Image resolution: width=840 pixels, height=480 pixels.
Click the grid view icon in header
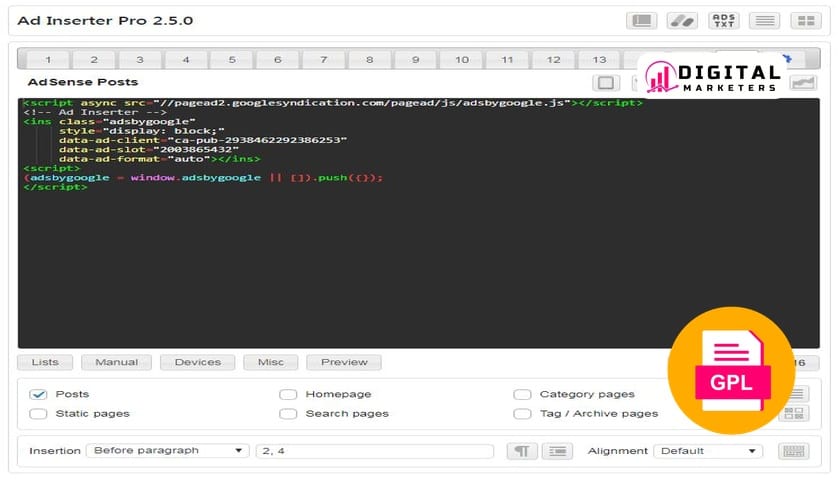tap(805, 20)
